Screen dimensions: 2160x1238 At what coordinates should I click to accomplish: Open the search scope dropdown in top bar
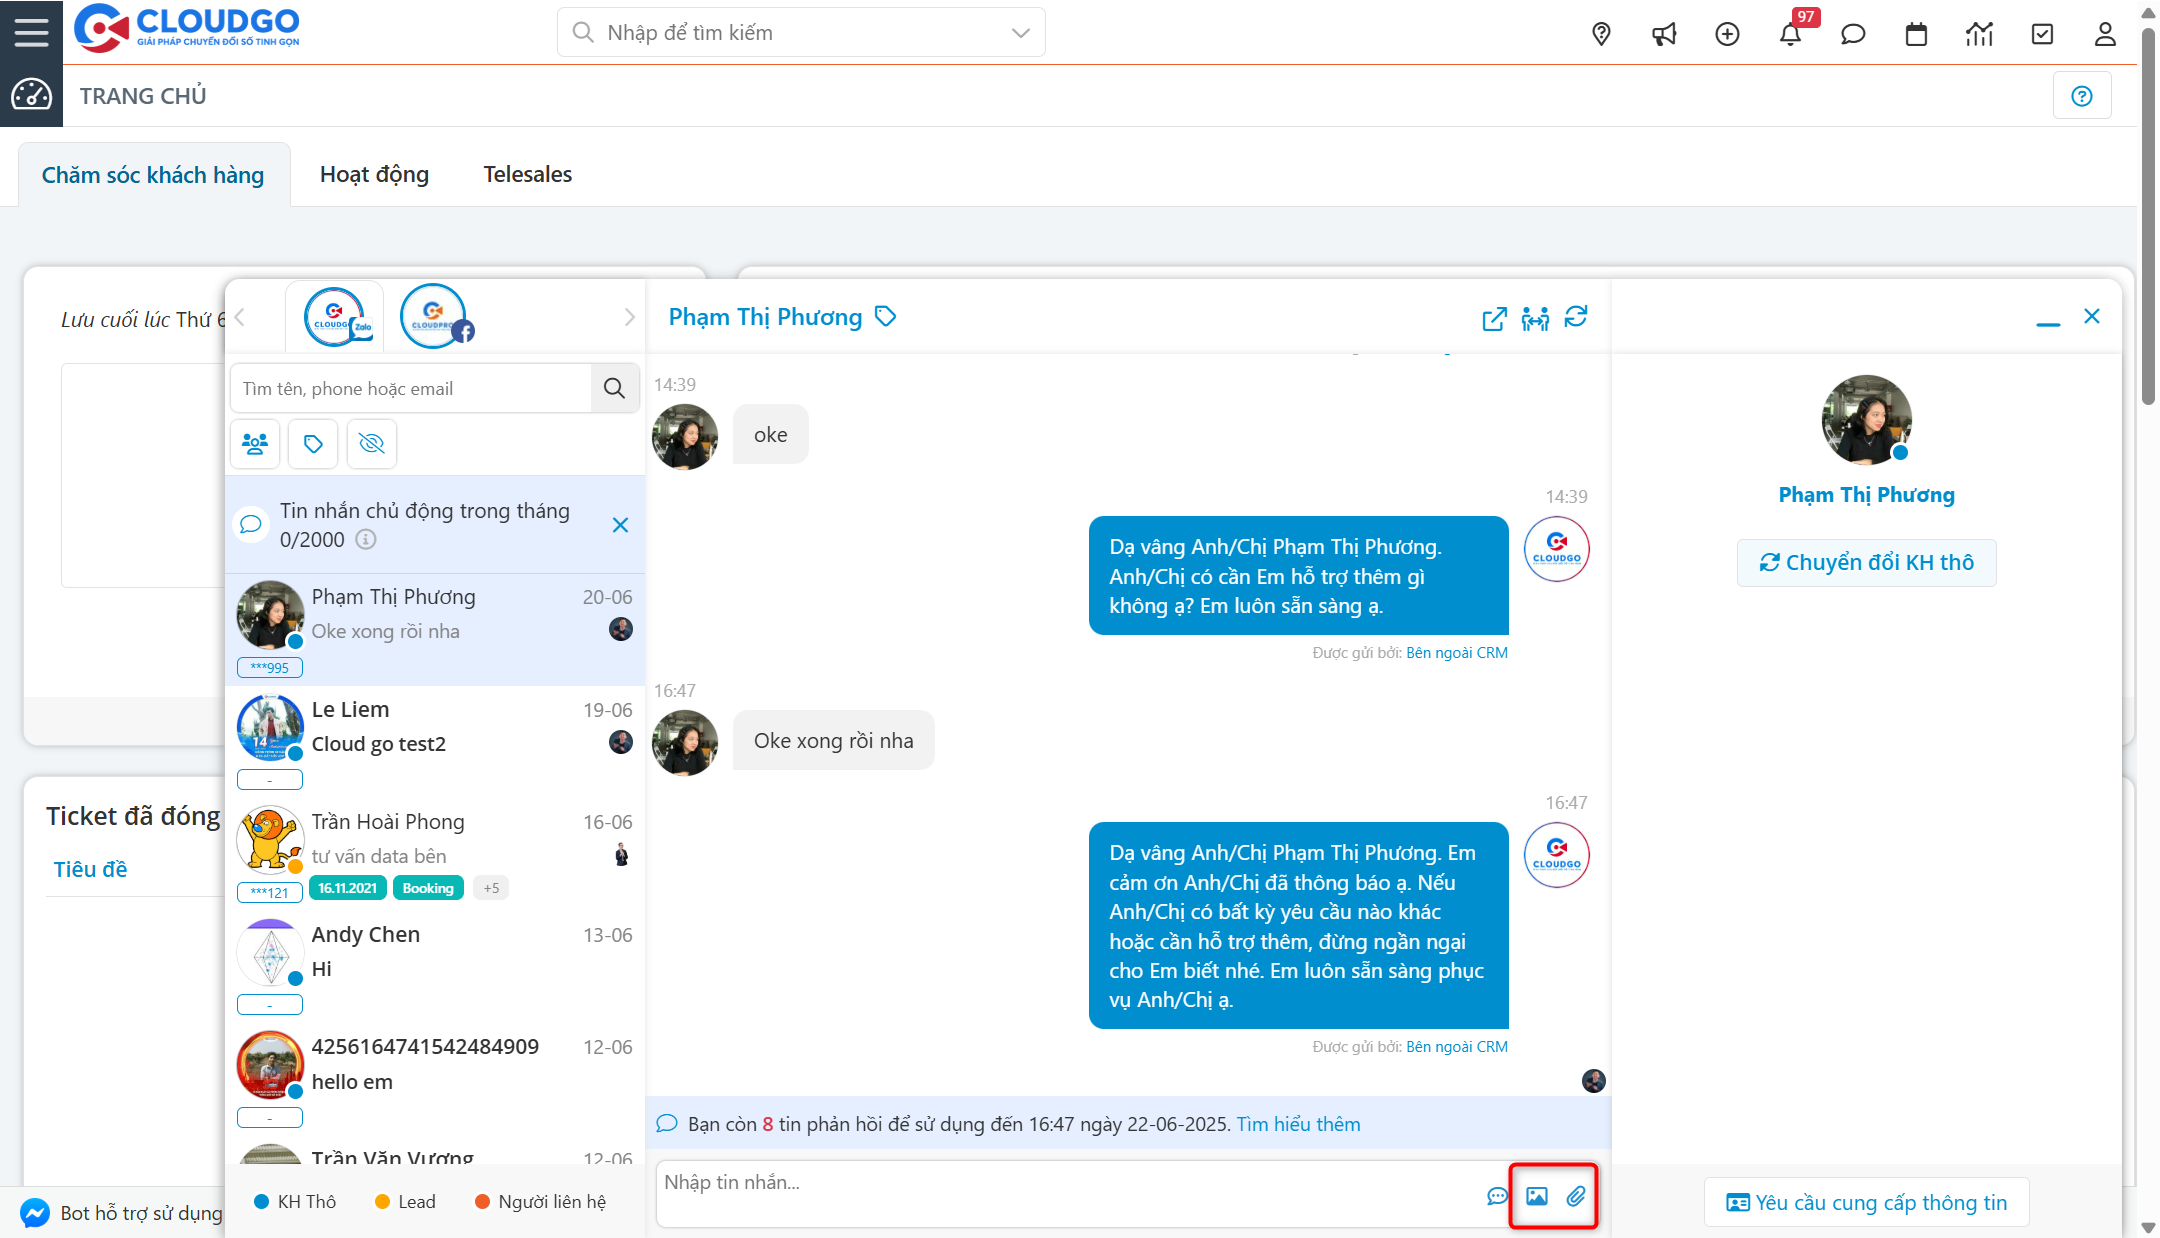1019,32
